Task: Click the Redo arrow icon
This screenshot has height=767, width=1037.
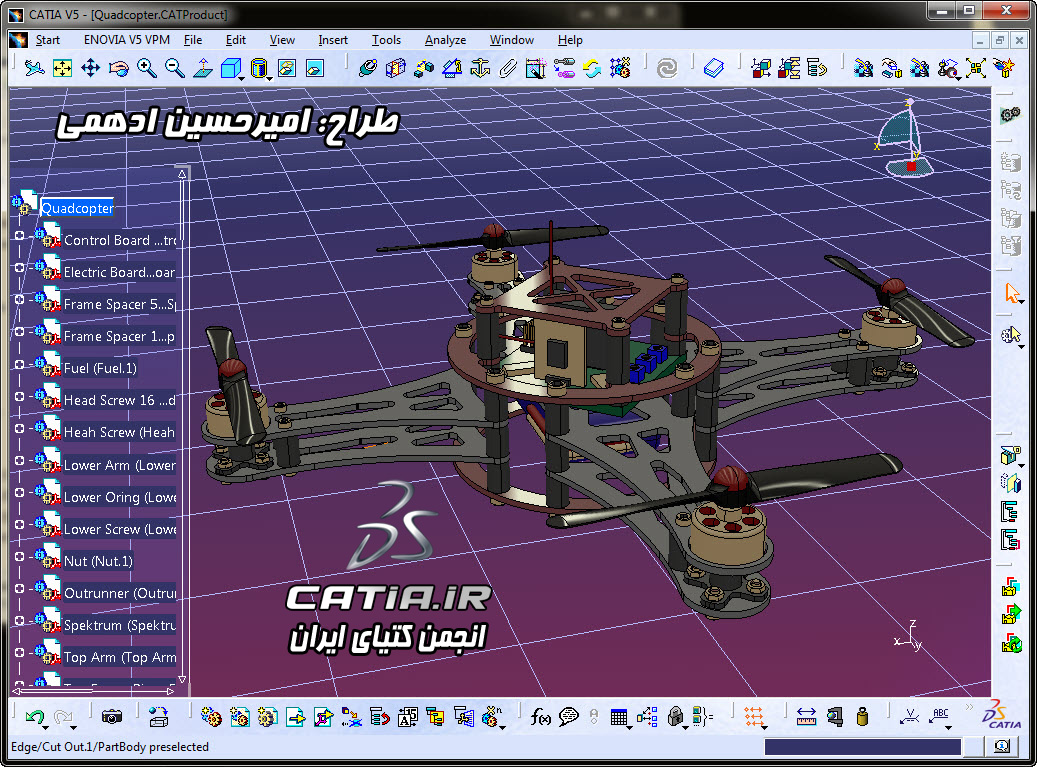Action: coord(63,717)
